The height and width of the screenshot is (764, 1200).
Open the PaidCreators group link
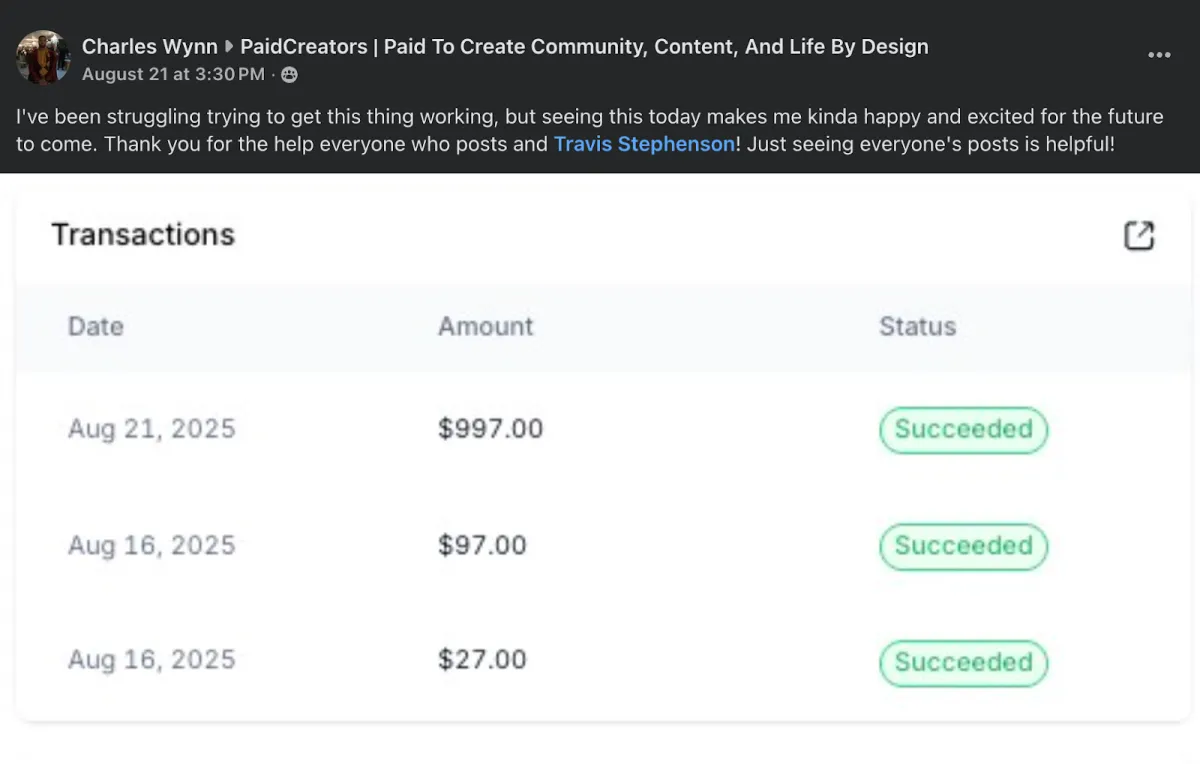coord(584,47)
